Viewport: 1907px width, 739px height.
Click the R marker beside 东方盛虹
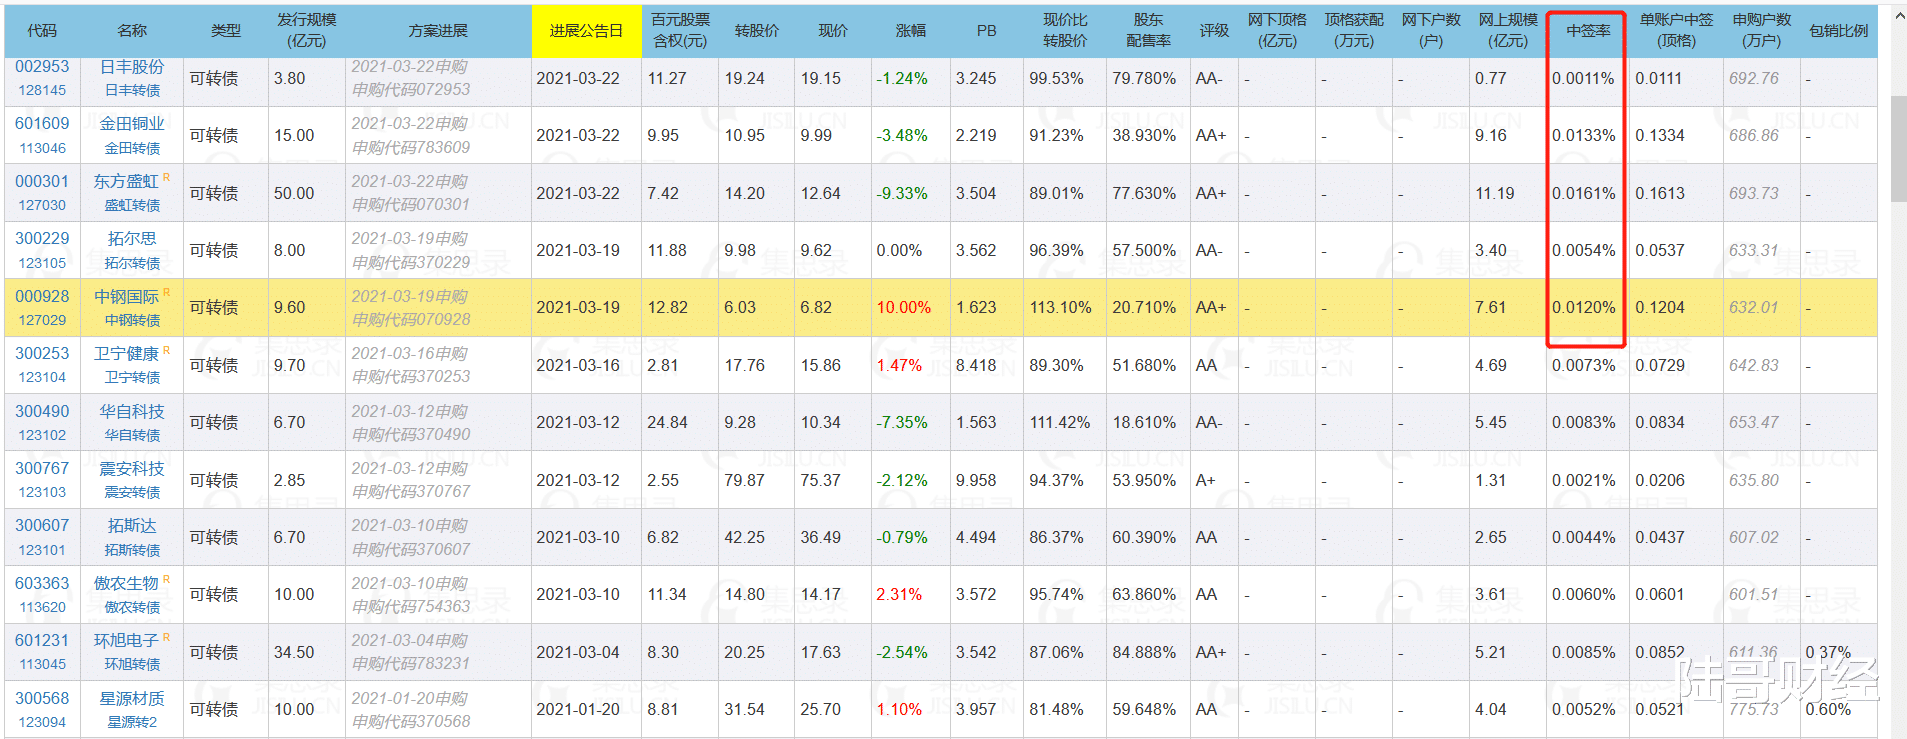(166, 177)
